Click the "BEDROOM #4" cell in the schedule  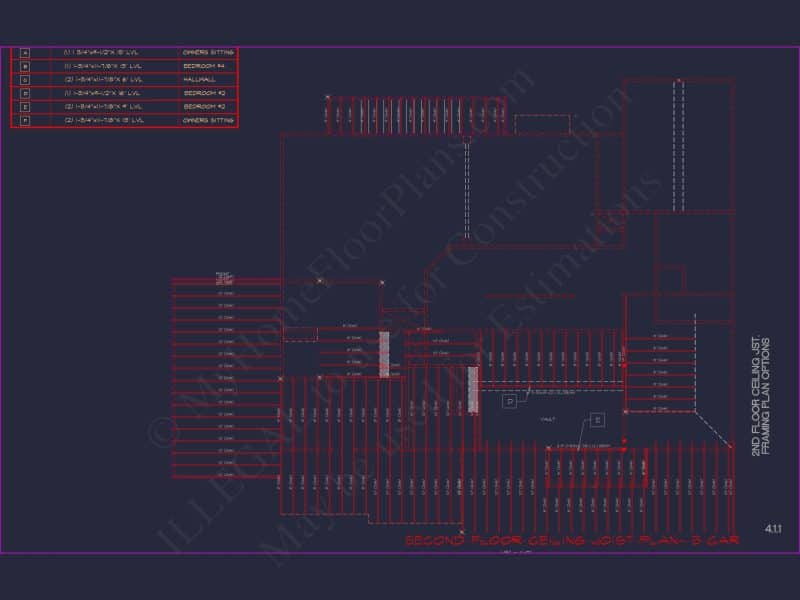click(204, 66)
